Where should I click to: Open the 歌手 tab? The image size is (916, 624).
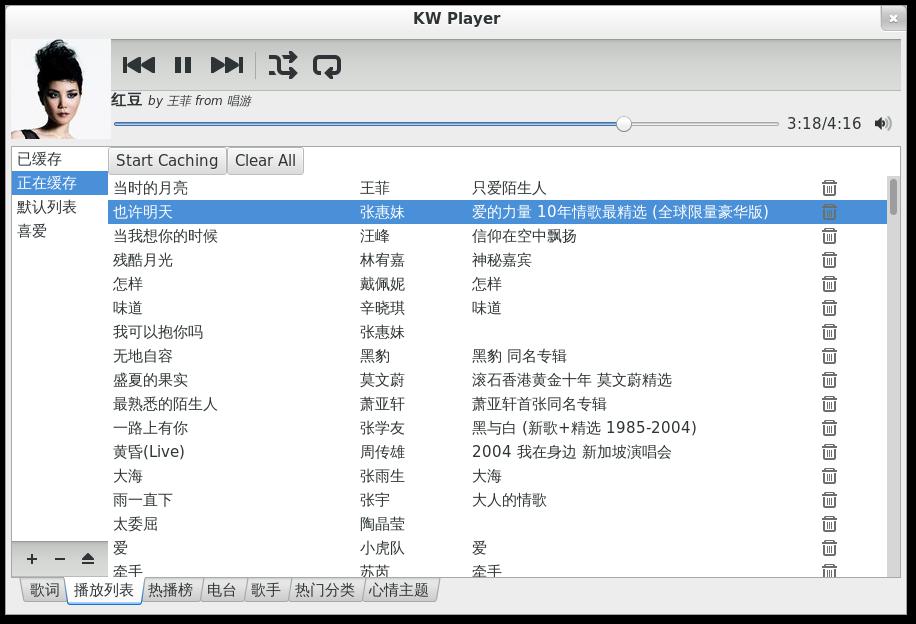[x=265, y=590]
